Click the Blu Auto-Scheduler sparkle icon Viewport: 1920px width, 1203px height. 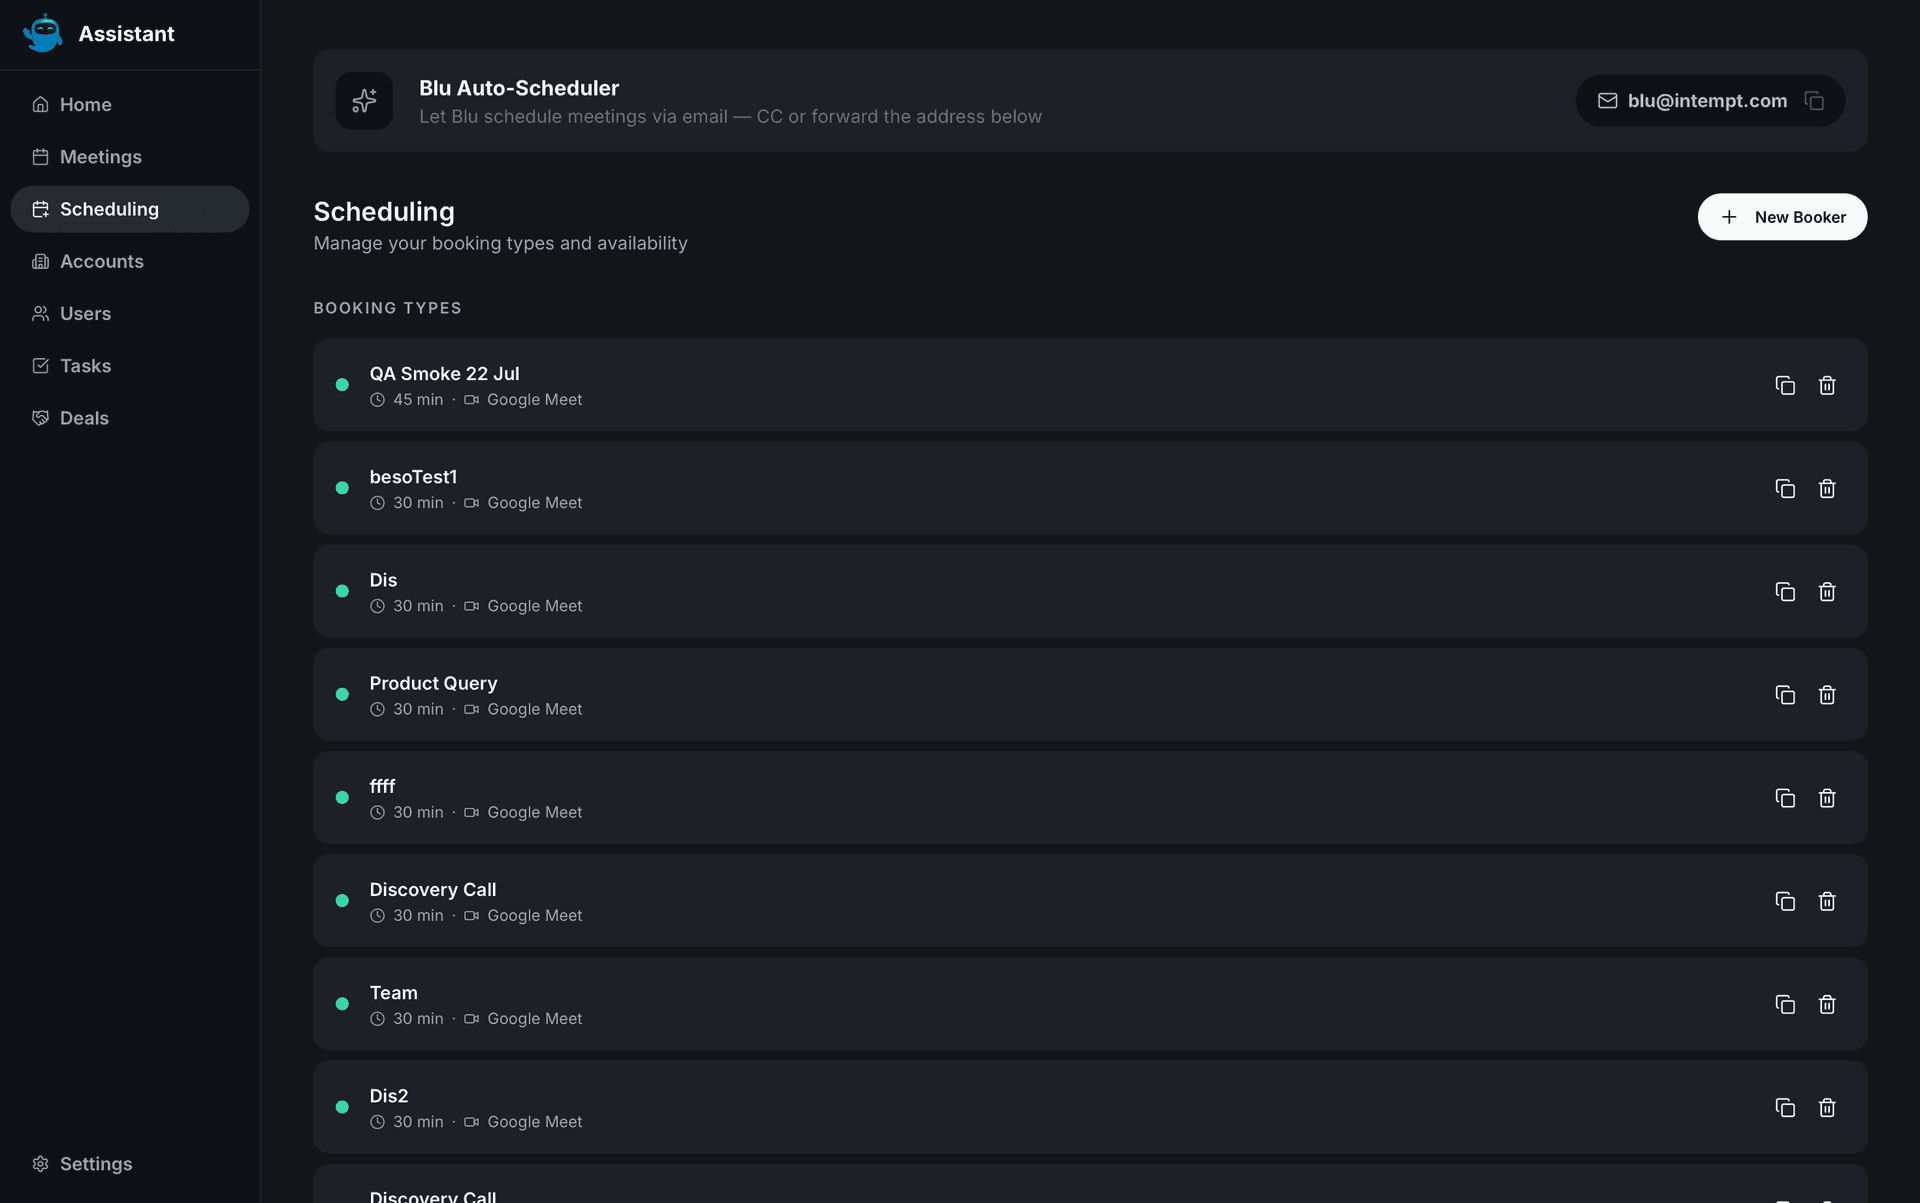[364, 101]
